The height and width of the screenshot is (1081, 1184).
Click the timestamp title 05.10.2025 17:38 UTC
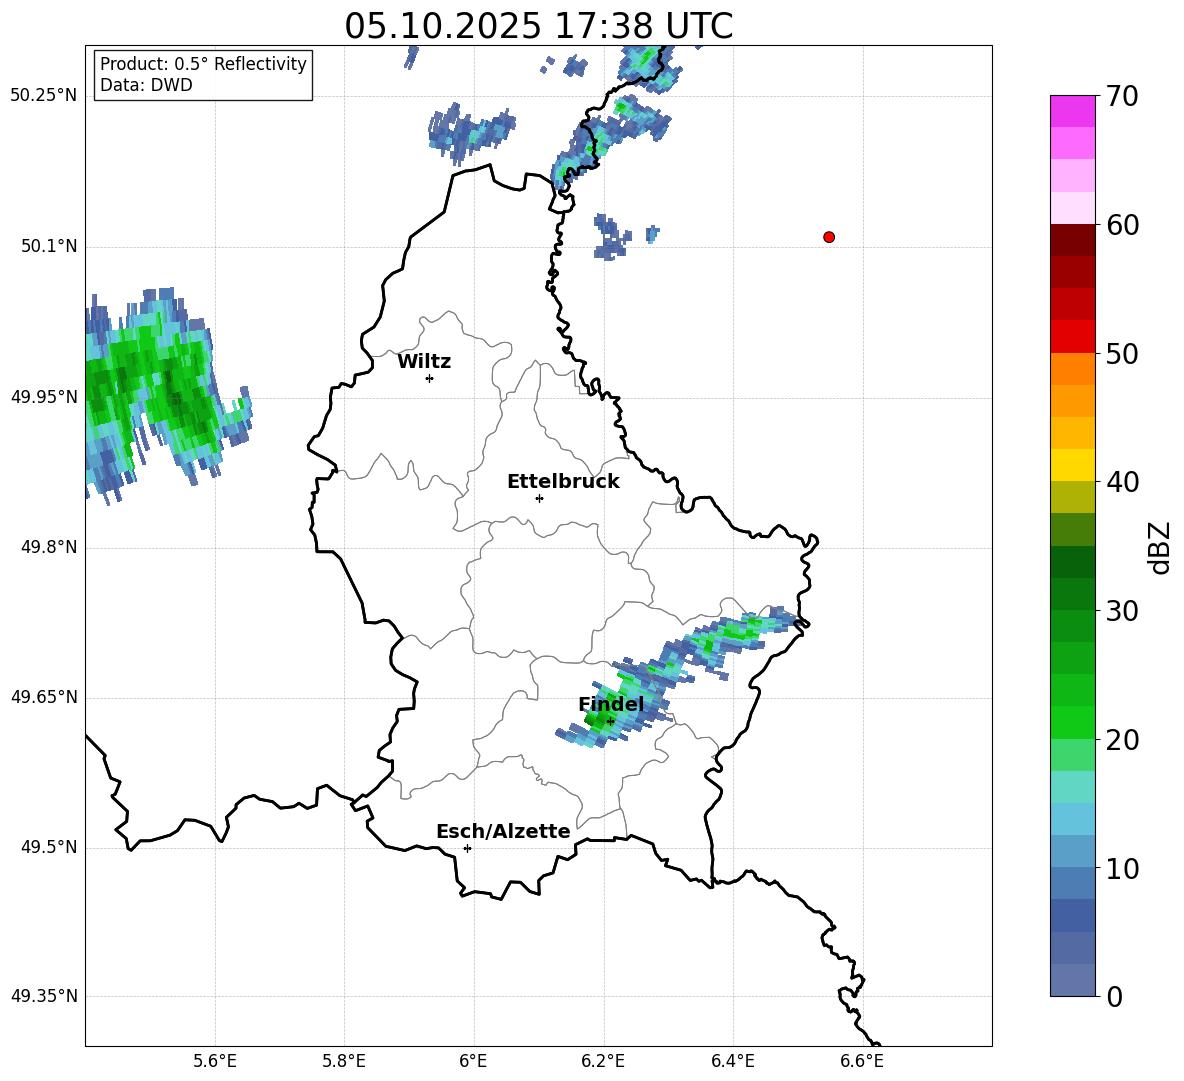coord(538,26)
